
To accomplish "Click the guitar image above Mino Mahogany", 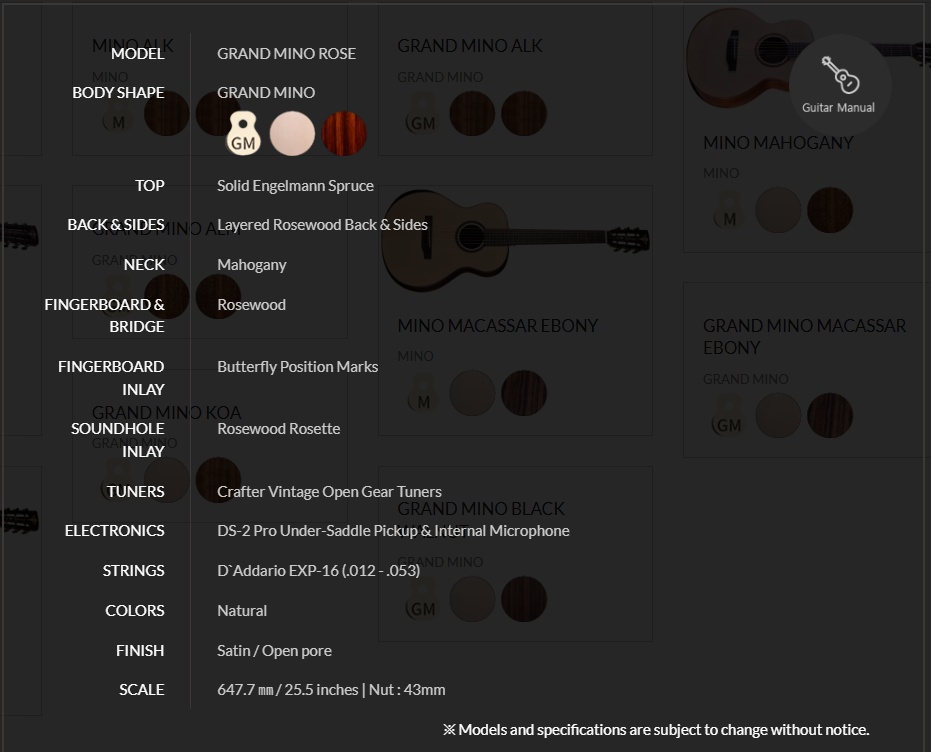I will point(808,56).
